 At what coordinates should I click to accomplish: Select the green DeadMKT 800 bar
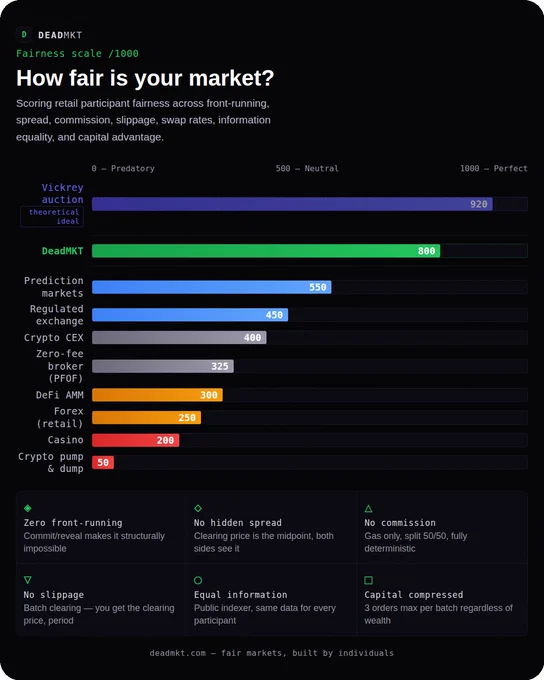point(266,251)
